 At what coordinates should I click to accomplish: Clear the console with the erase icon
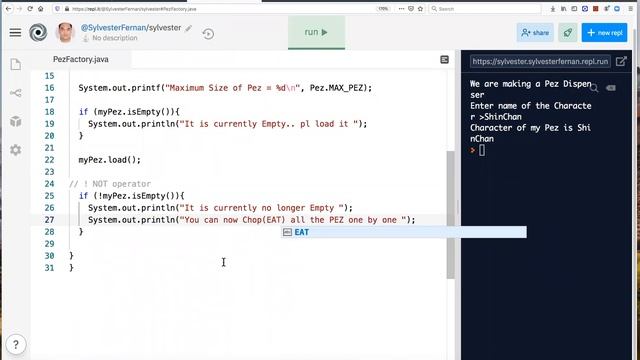611,88
